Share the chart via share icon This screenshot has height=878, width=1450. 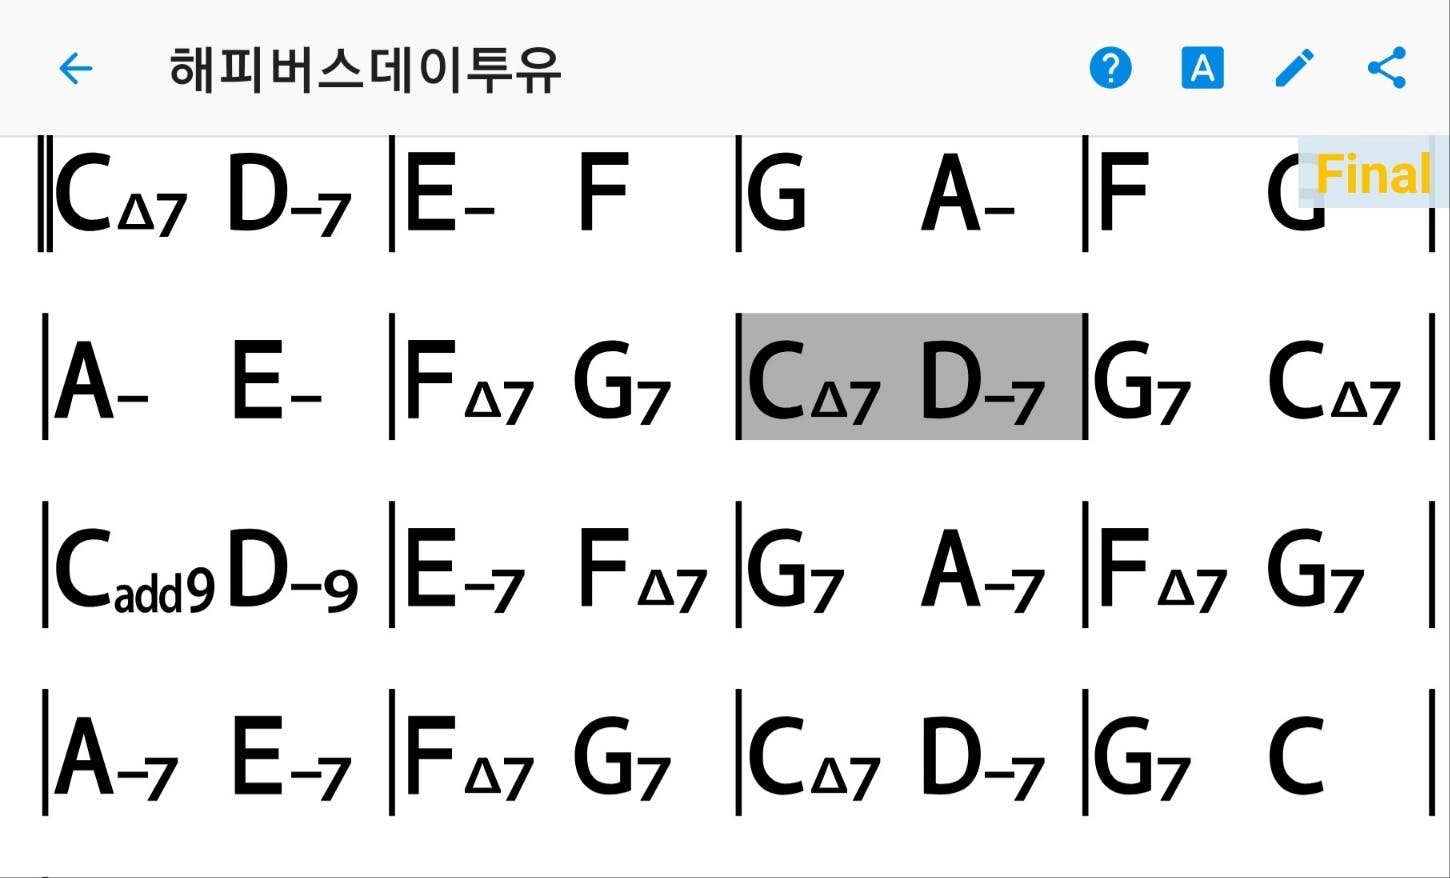[1387, 68]
